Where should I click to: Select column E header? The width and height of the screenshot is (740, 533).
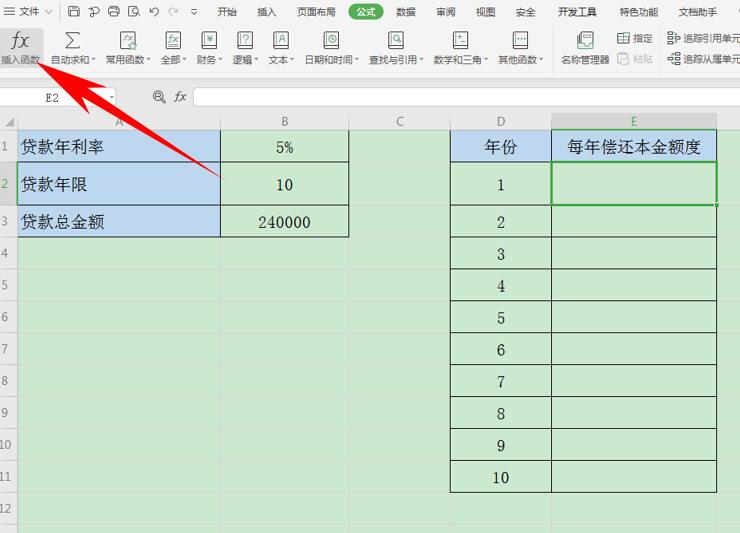coord(634,122)
